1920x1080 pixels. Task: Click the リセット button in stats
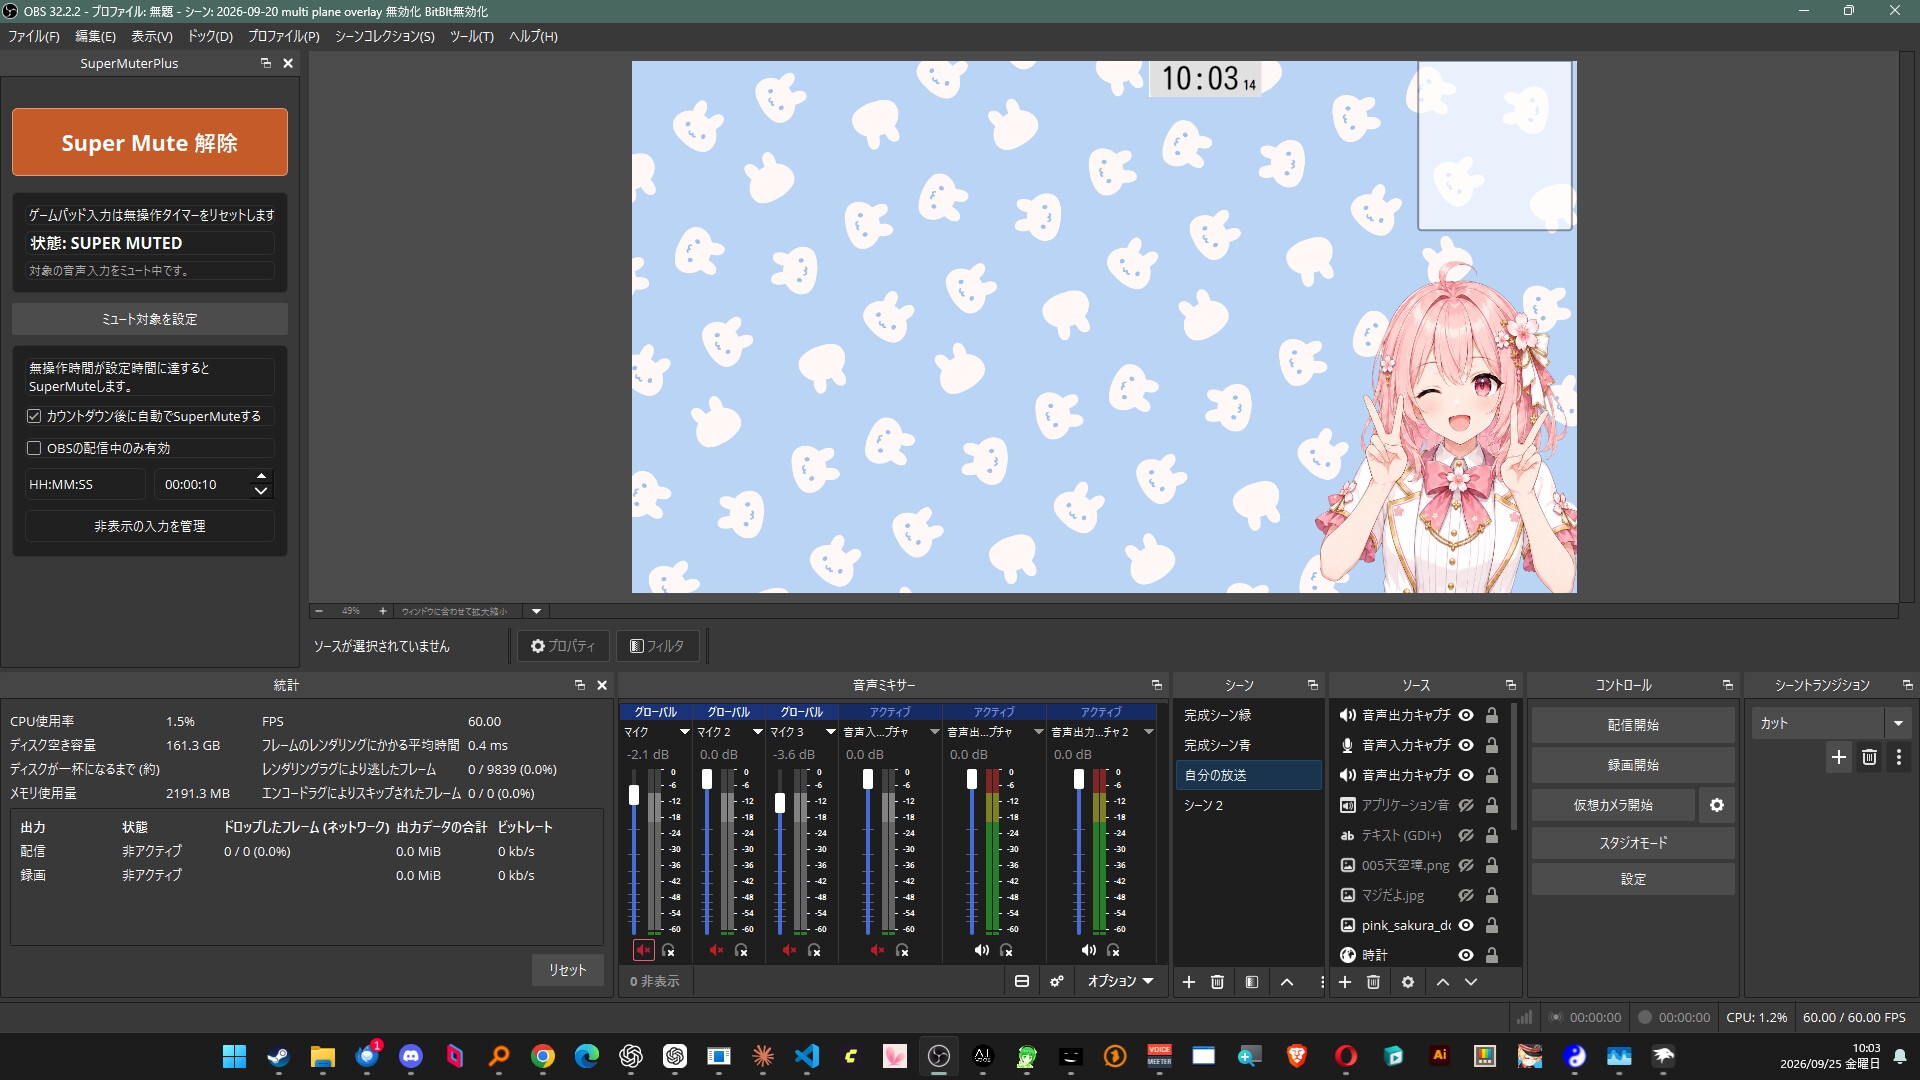click(567, 970)
